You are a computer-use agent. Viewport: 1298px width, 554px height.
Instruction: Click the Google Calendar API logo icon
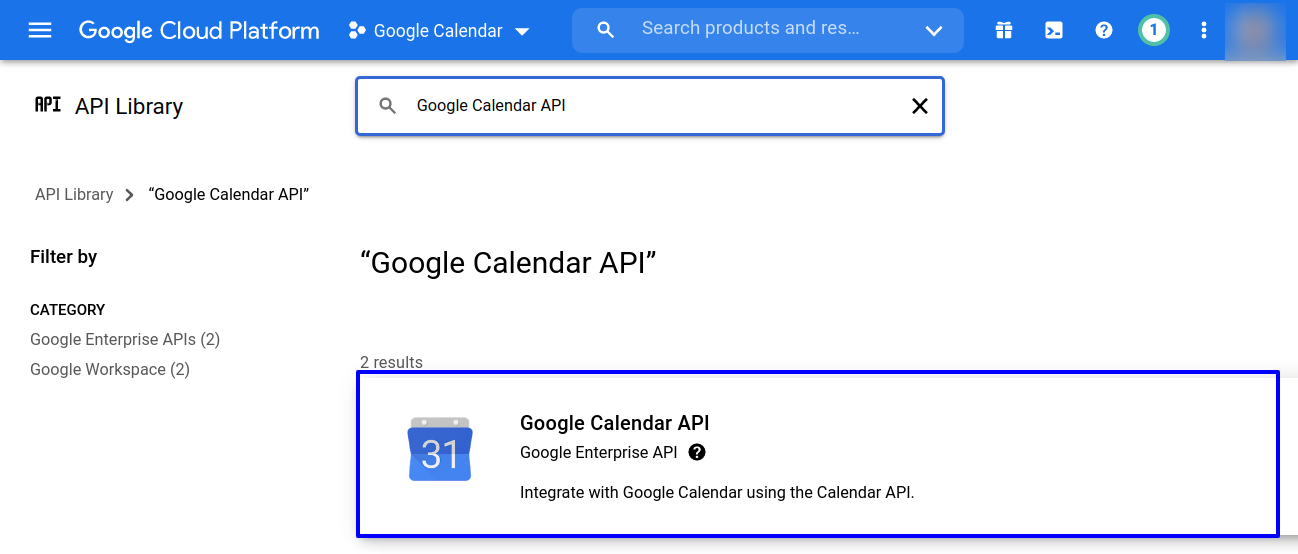click(440, 449)
